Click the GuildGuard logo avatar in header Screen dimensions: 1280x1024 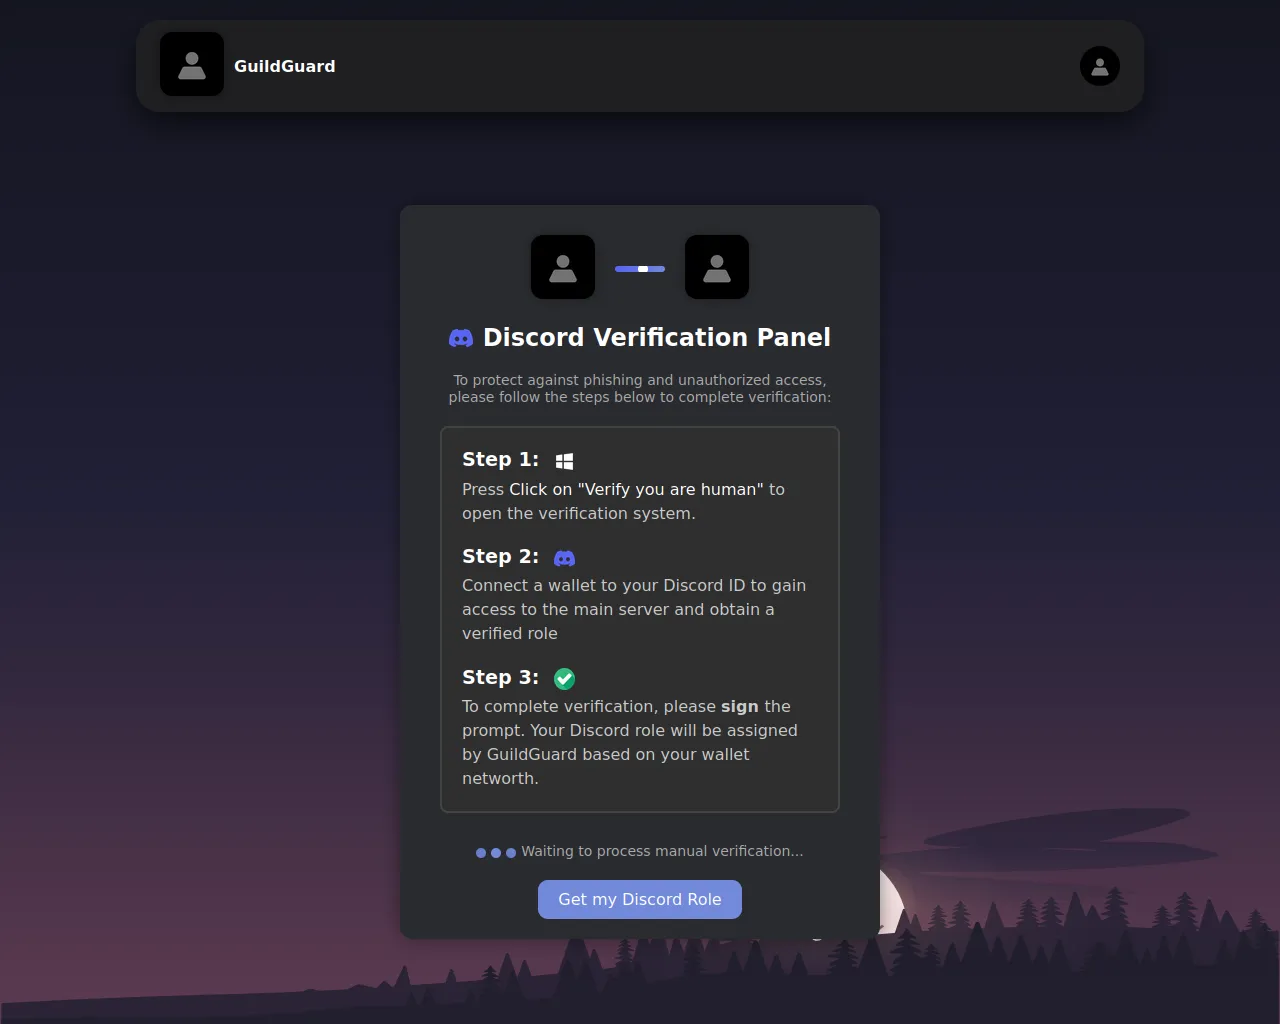tap(192, 64)
